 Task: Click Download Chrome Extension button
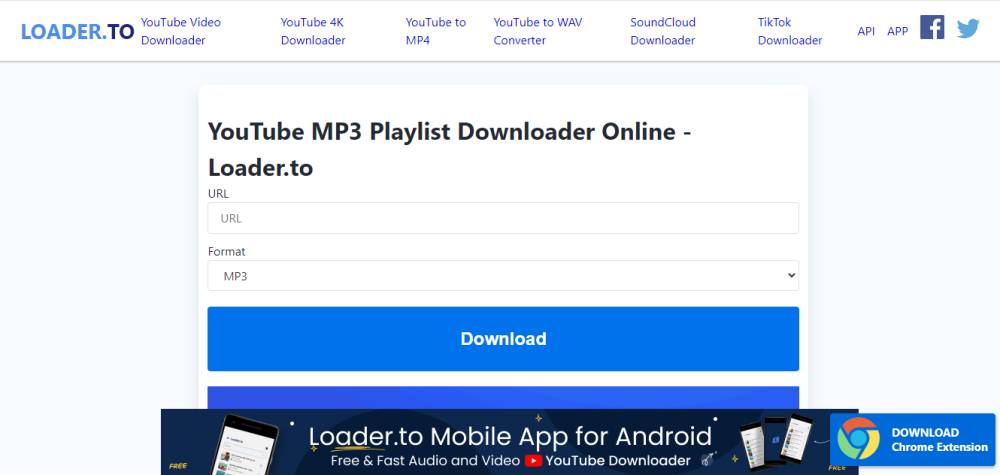(x=913, y=439)
